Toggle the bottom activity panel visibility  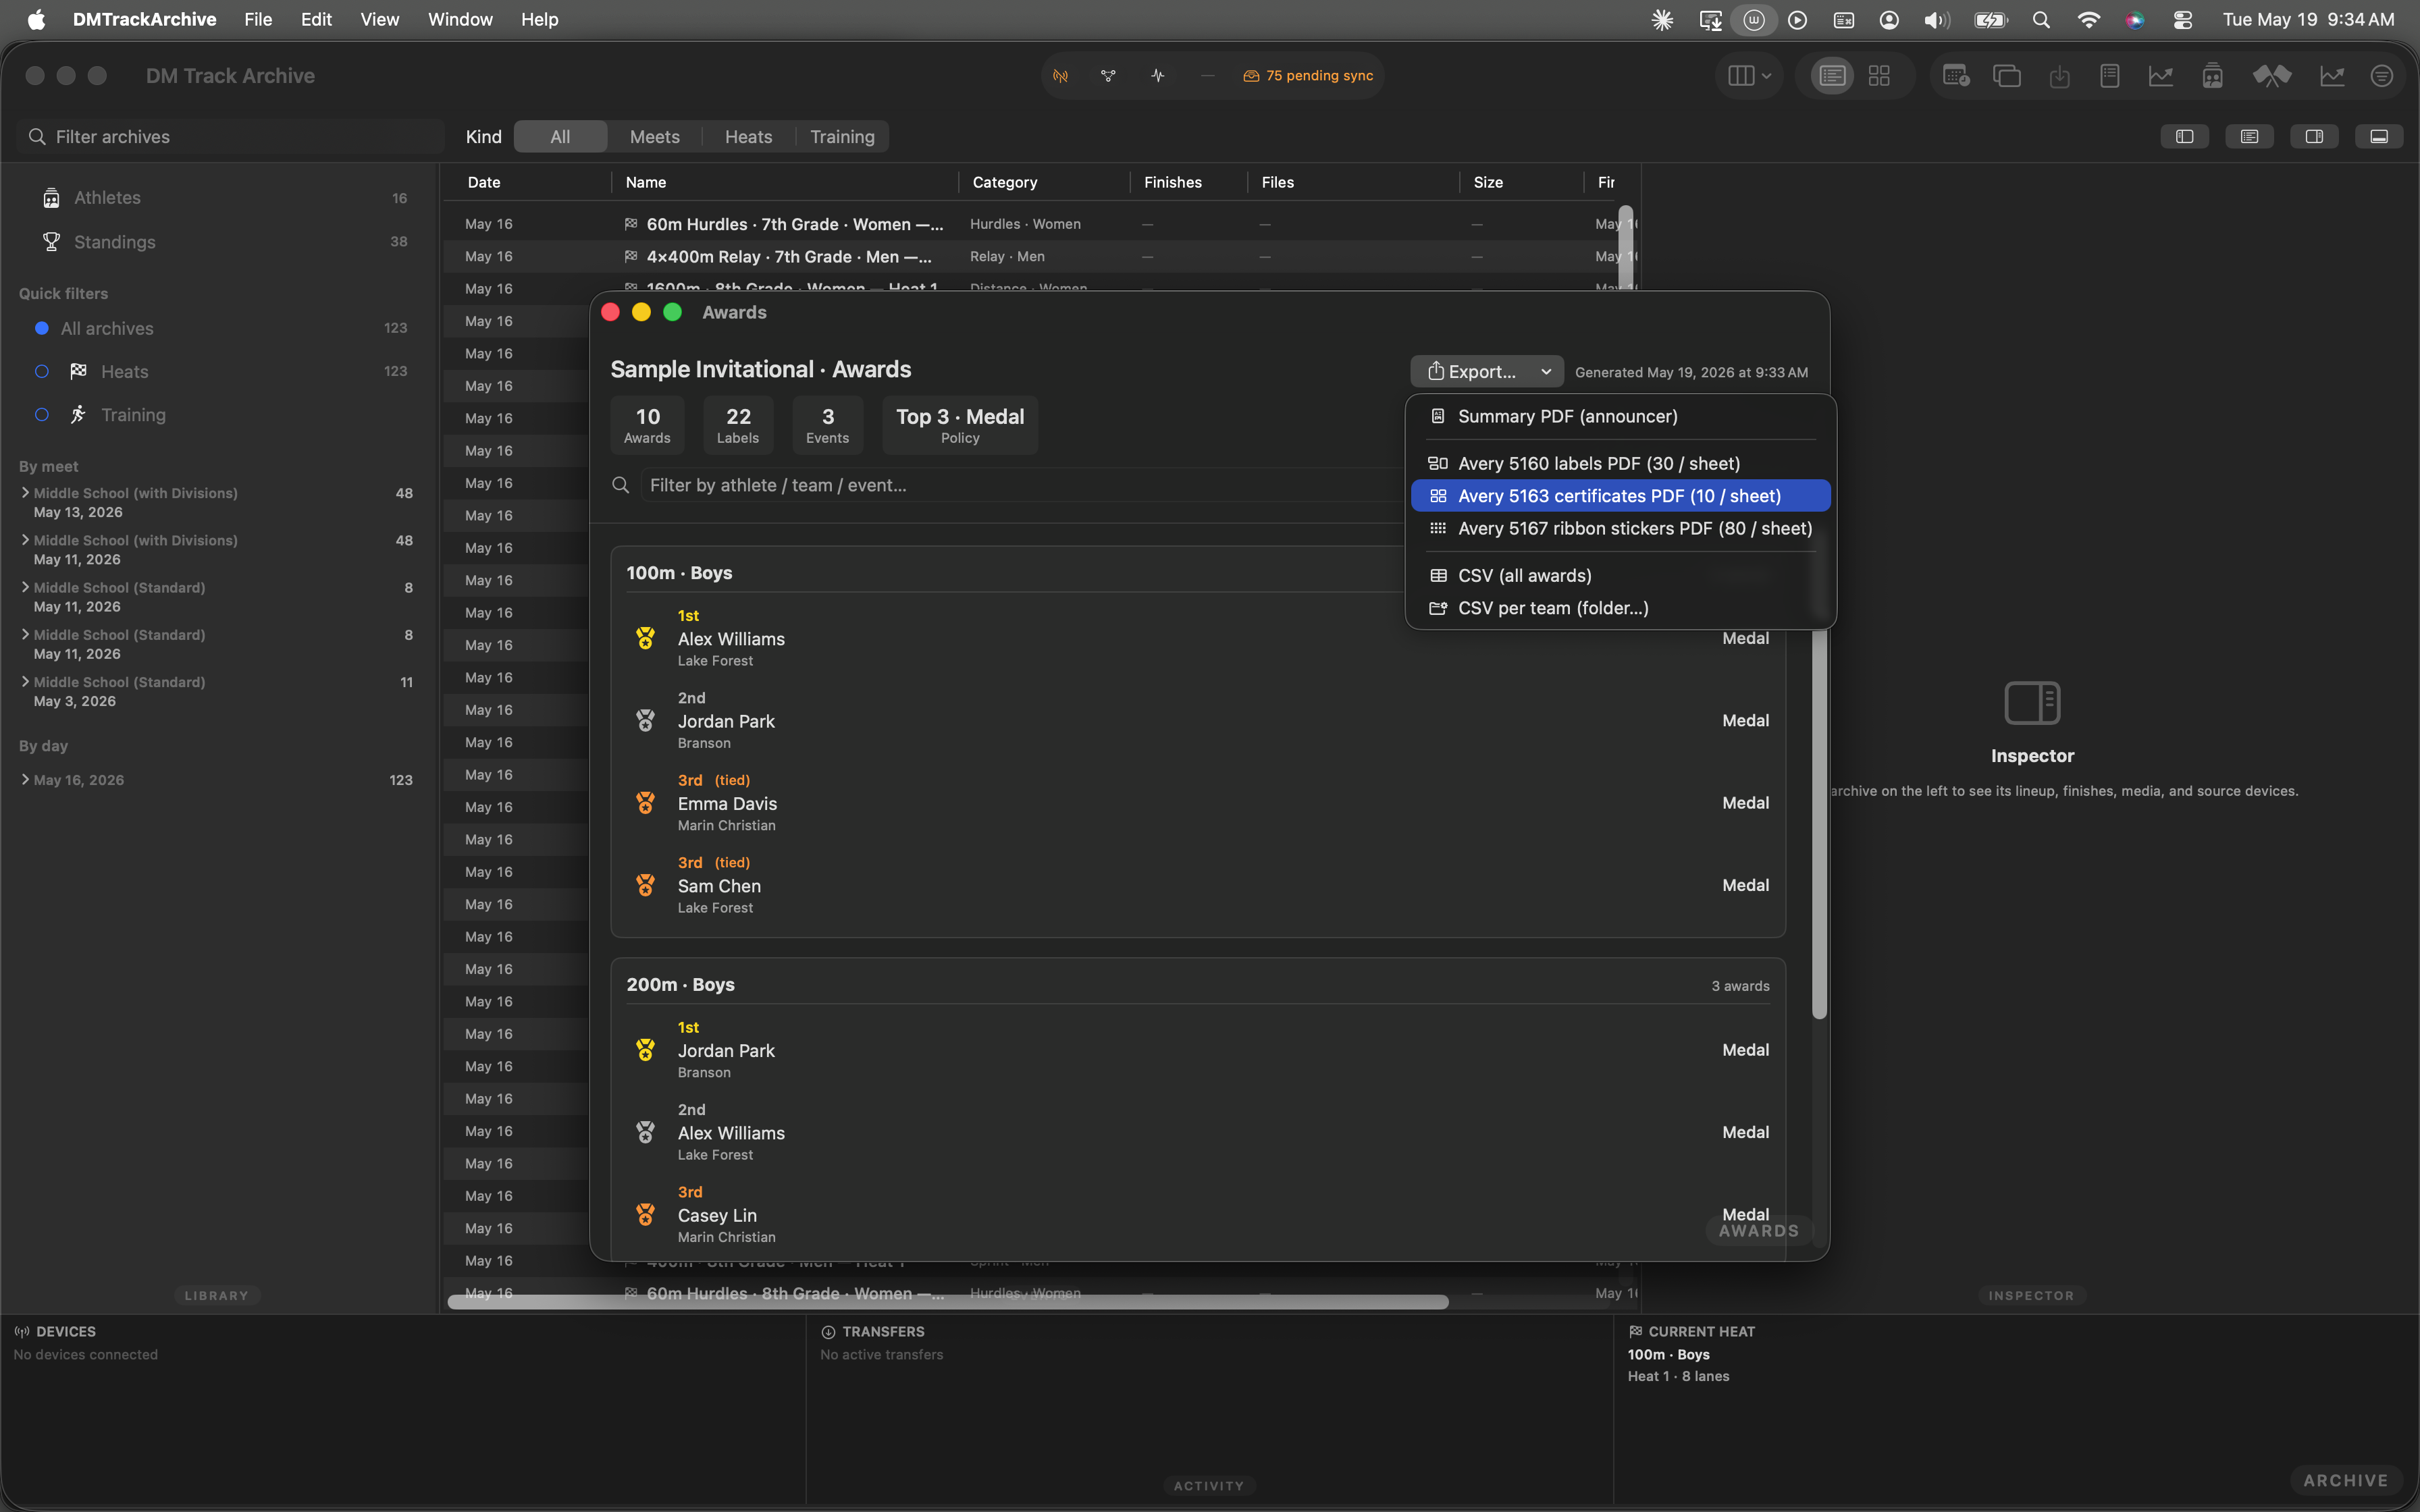[2379, 137]
